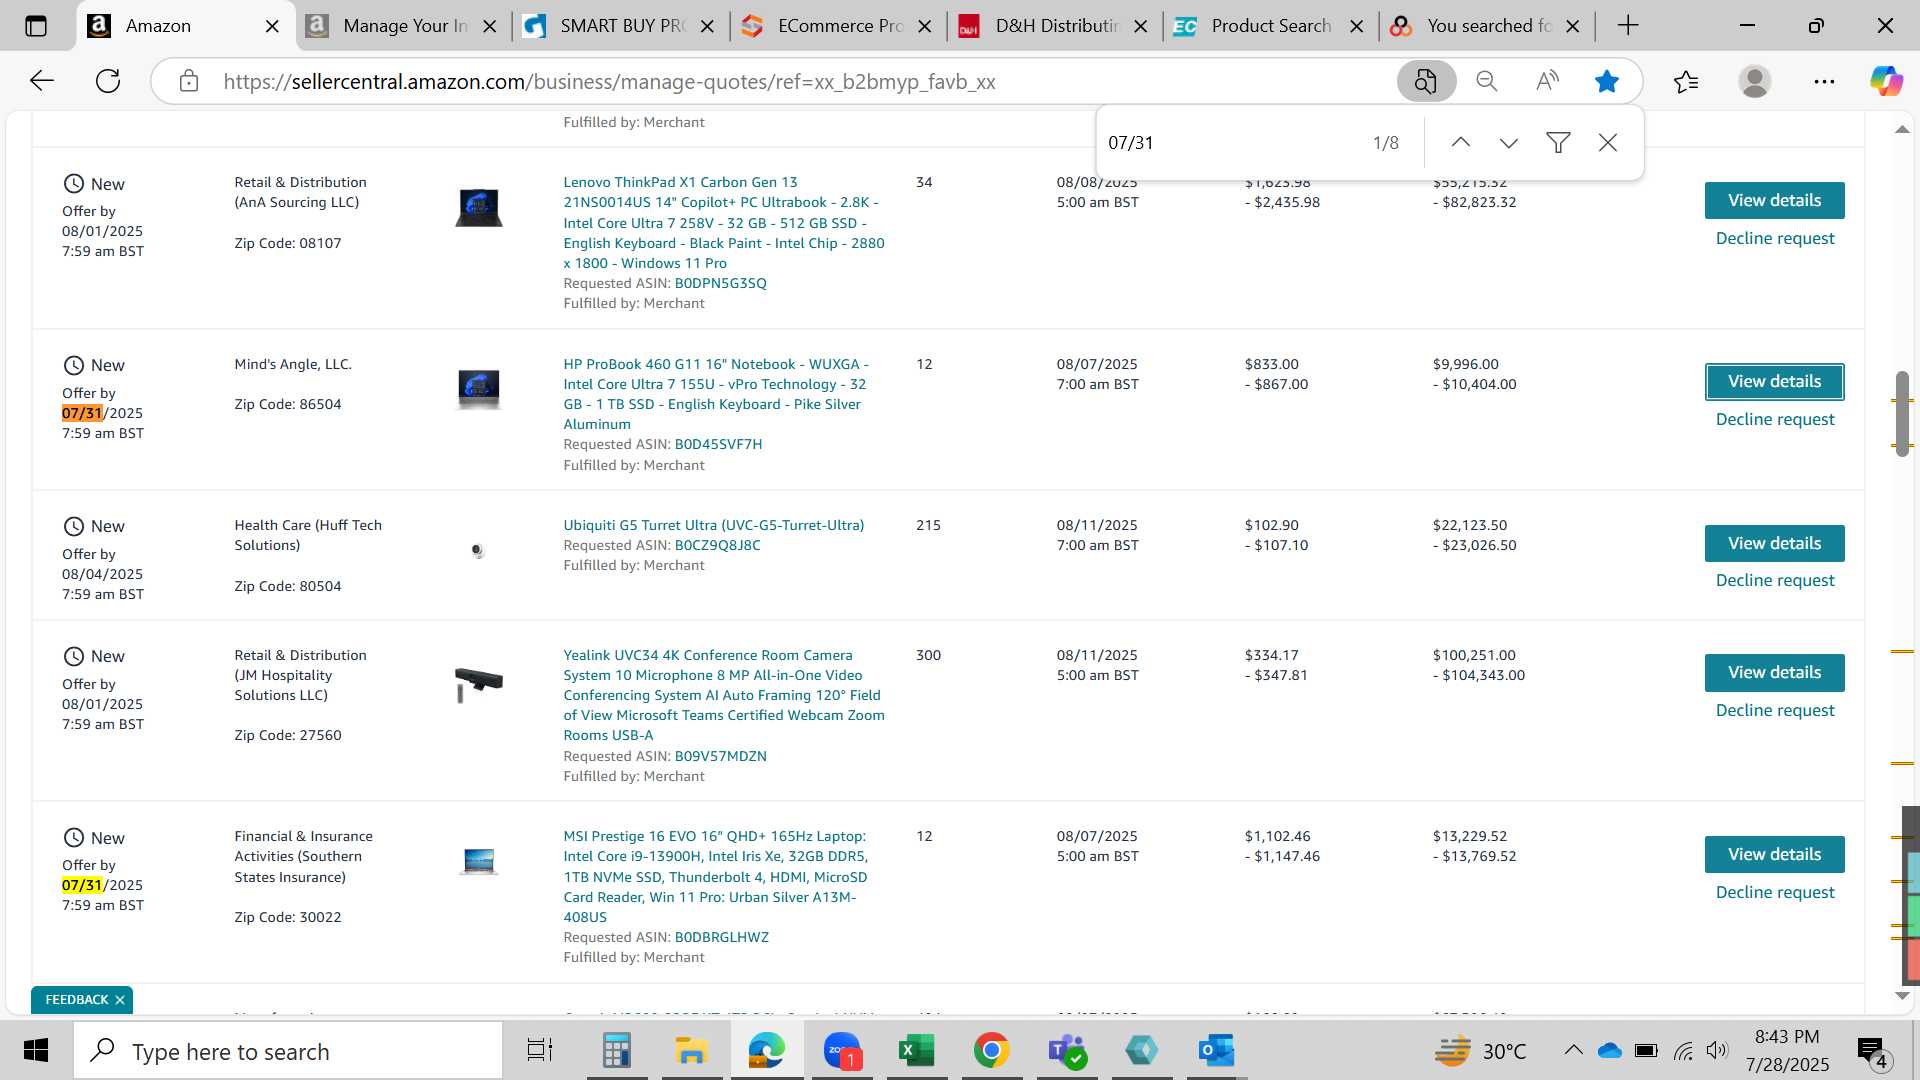Show hidden system tray icons
This screenshot has height=1080, width=1920.
click(1573, 1050)
